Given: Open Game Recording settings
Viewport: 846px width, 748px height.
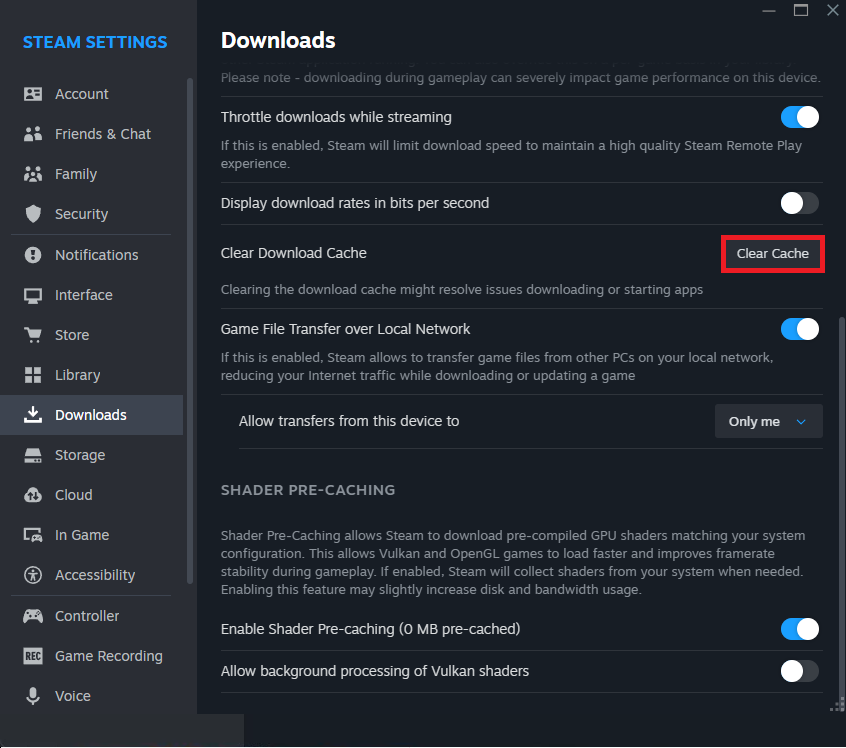Looking at the screenshot, I should point(92,656).
